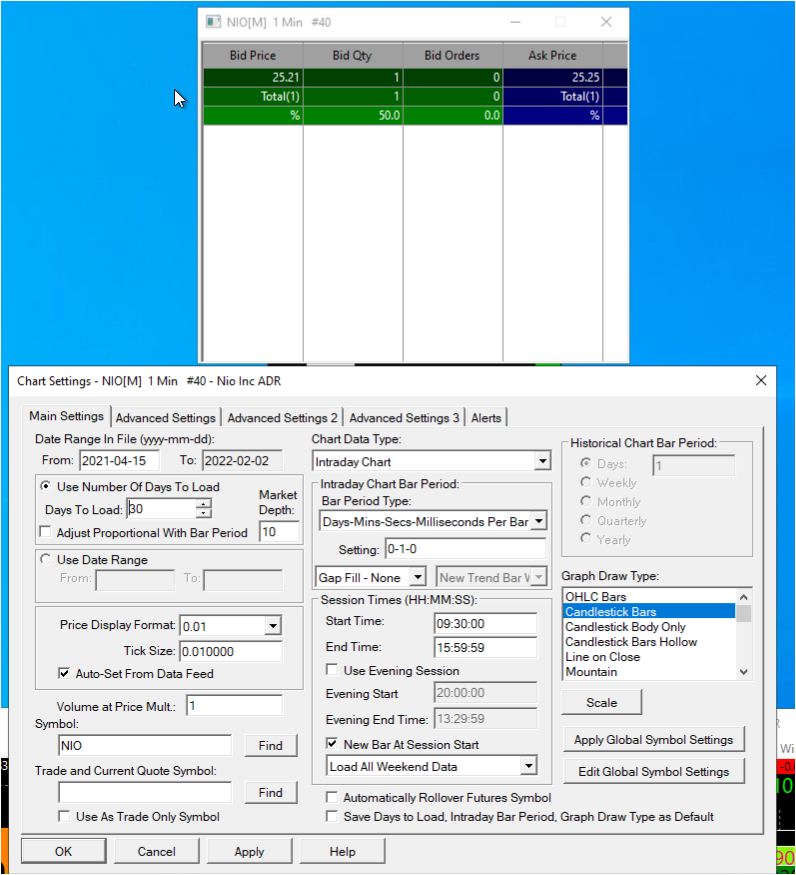Expand the Bar Period Type dropdown
796x875 pixels.
point(539,521)
